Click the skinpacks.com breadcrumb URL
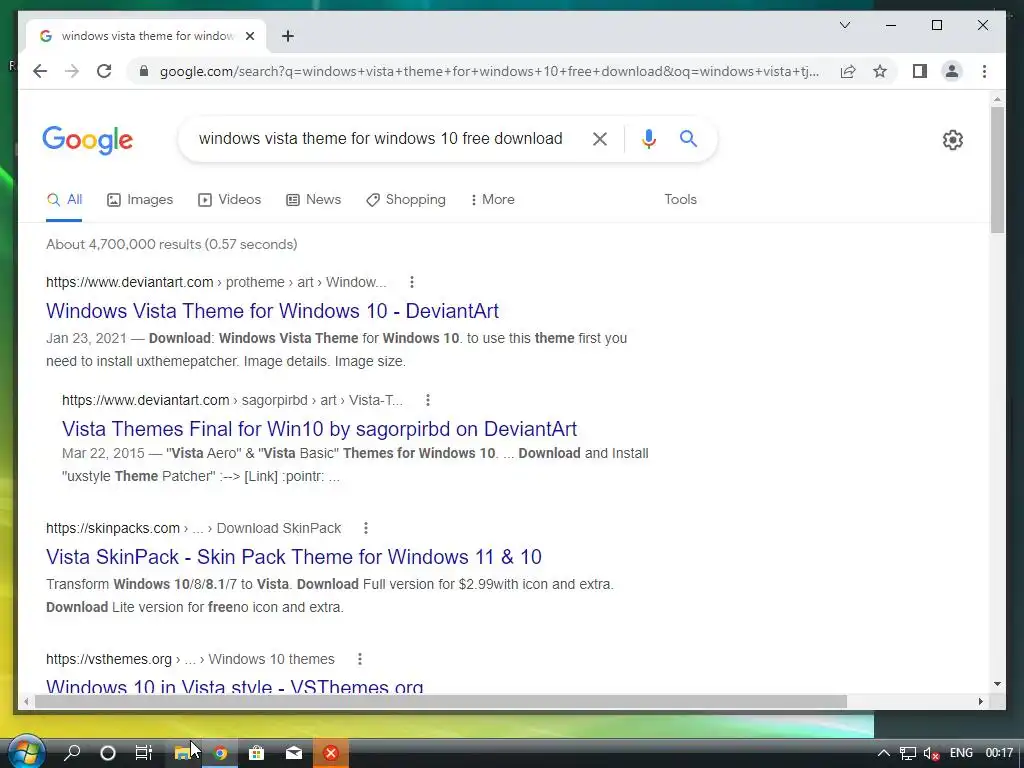Image resolution: width=1024 pixels, height=768 pixels. click(193, 528)
